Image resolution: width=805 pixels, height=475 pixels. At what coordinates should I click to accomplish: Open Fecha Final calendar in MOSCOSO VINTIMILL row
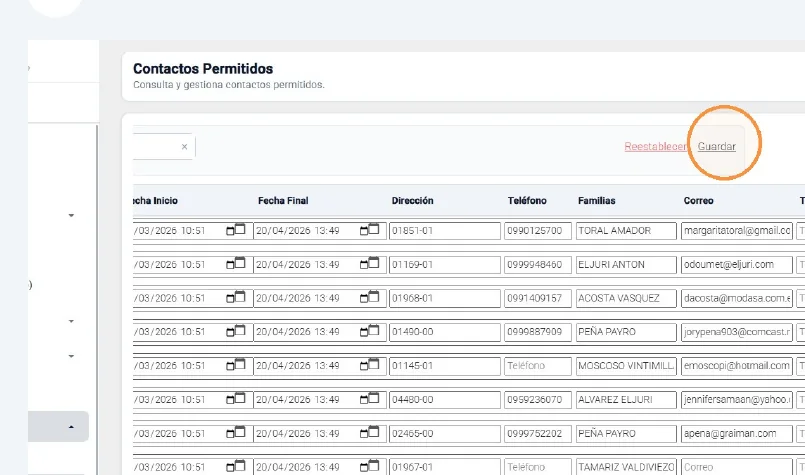(369, 365)
